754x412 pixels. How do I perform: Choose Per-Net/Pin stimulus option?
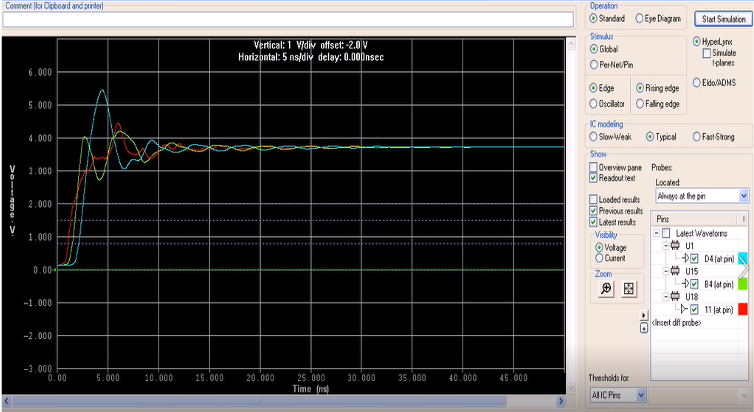tap(594, 64)
